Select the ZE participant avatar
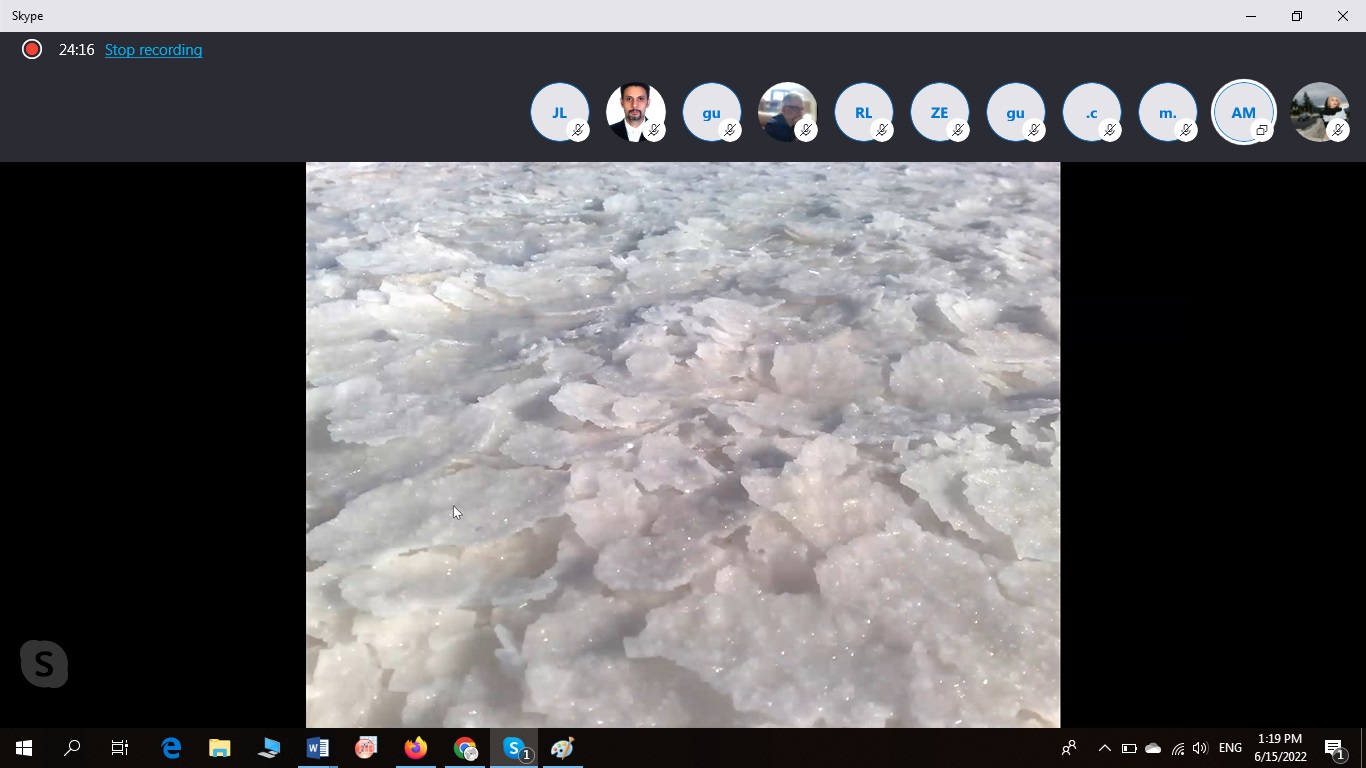 coord(940,113)
